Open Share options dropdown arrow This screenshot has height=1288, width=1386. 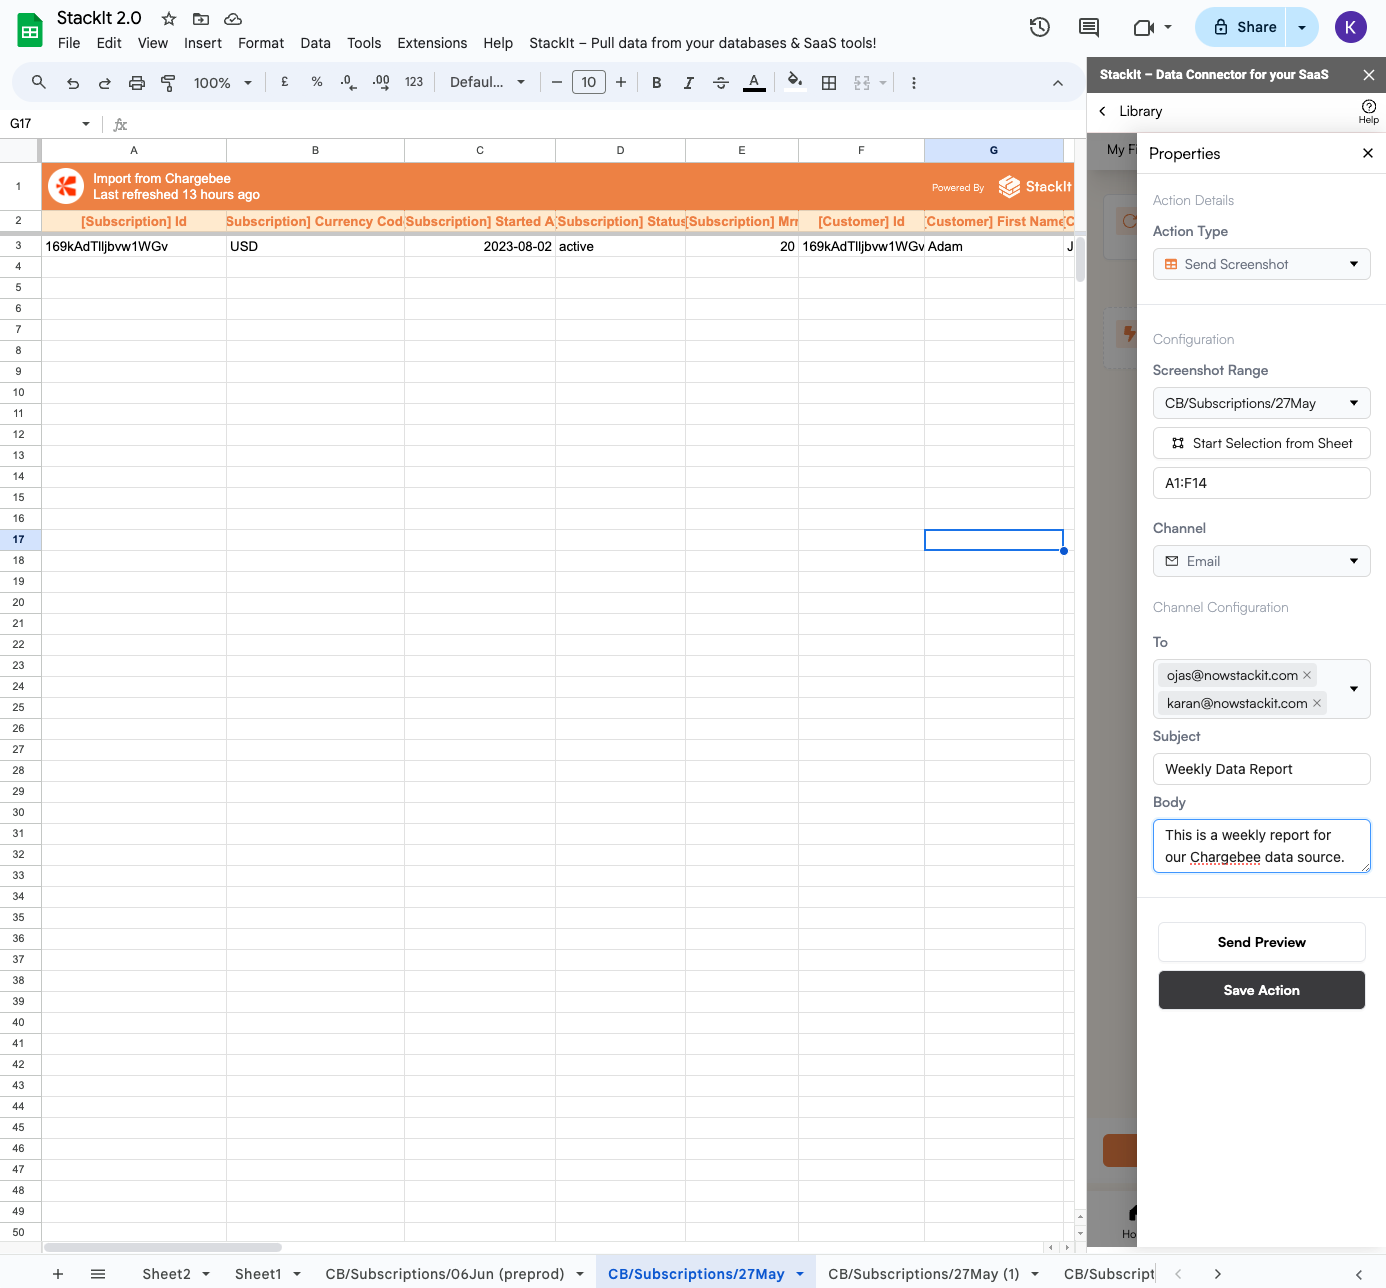coord(1302,27)
